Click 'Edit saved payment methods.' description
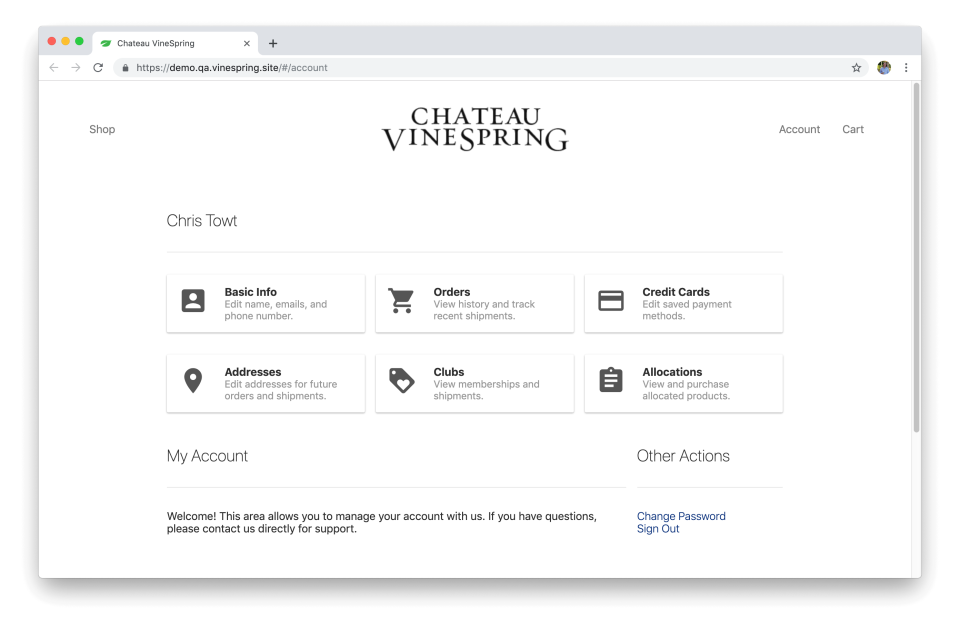This screenshot has width=960, height=629. 687,310
